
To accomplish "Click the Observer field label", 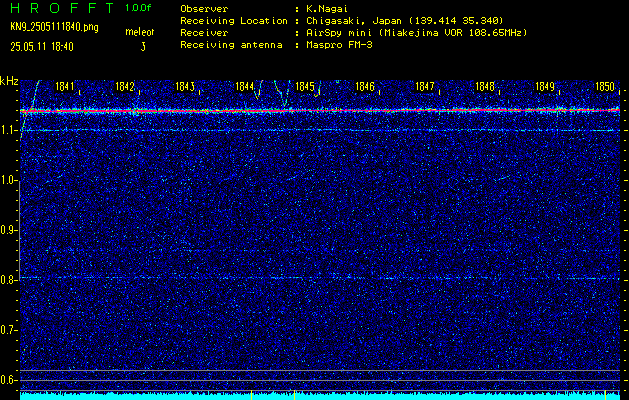I will pyautogui.click(x=204, y=8).
